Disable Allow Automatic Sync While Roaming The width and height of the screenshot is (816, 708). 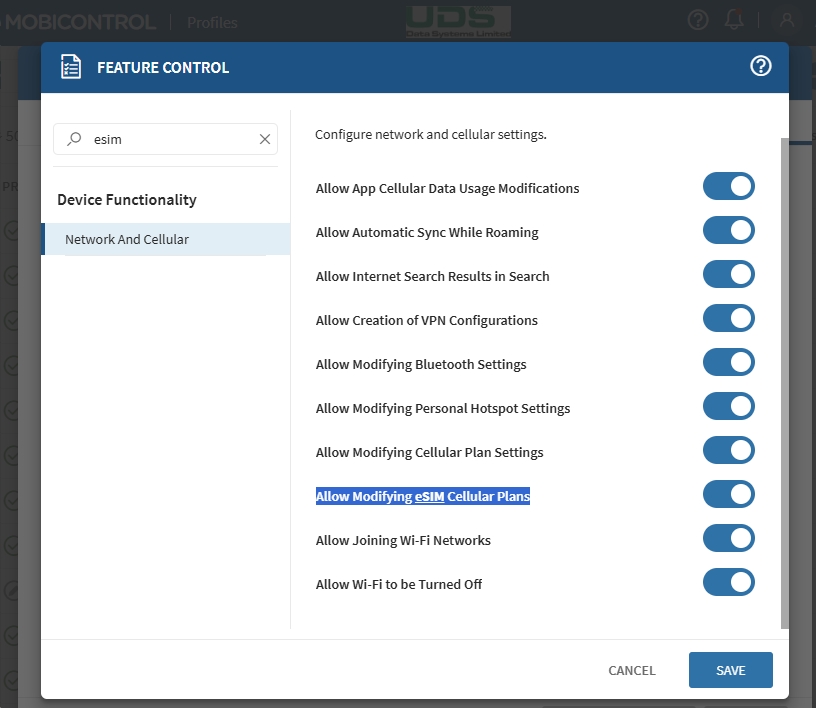tap(728, 231)
